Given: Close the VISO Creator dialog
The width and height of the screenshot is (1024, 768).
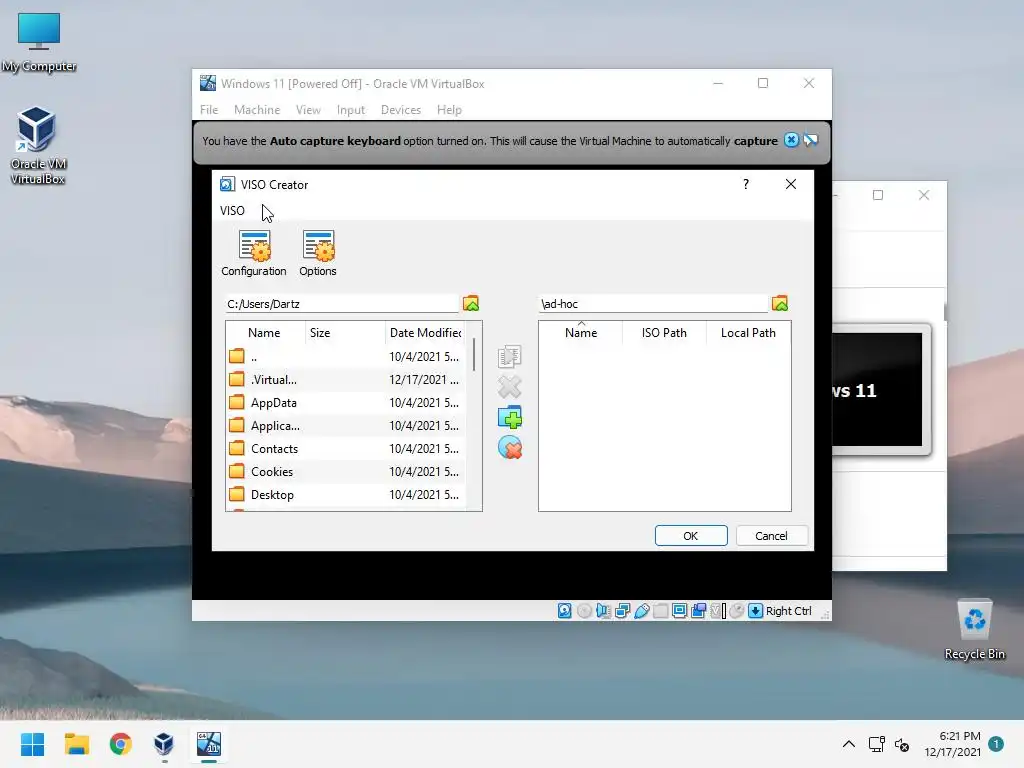Looking at the screenshot, I should pyautogui.click(x=791, y=184).
